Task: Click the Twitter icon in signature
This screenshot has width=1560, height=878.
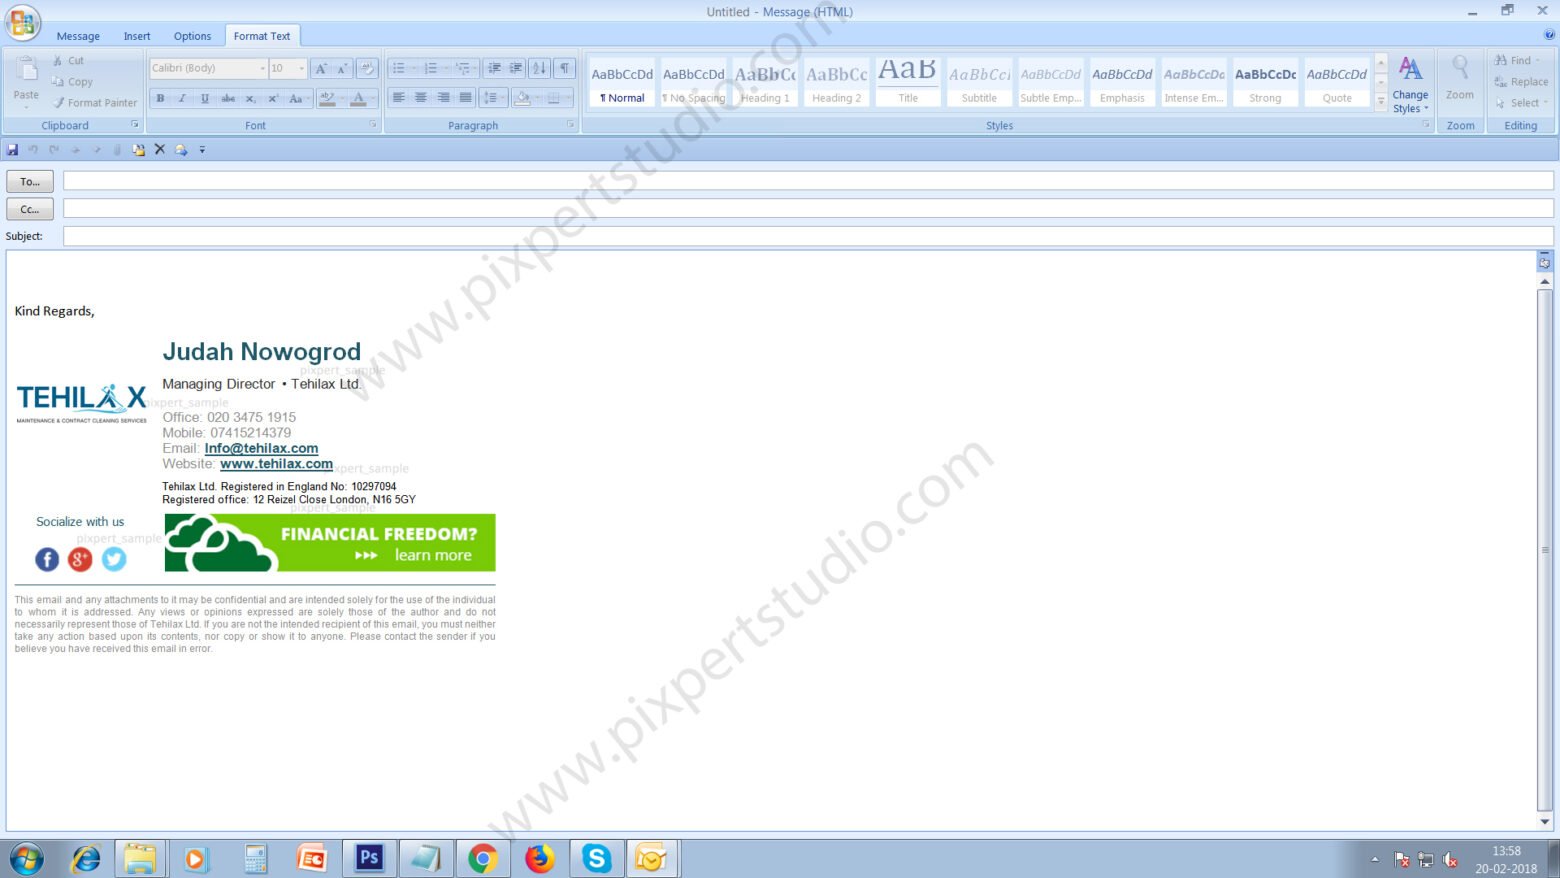Action: coord(115,559)
